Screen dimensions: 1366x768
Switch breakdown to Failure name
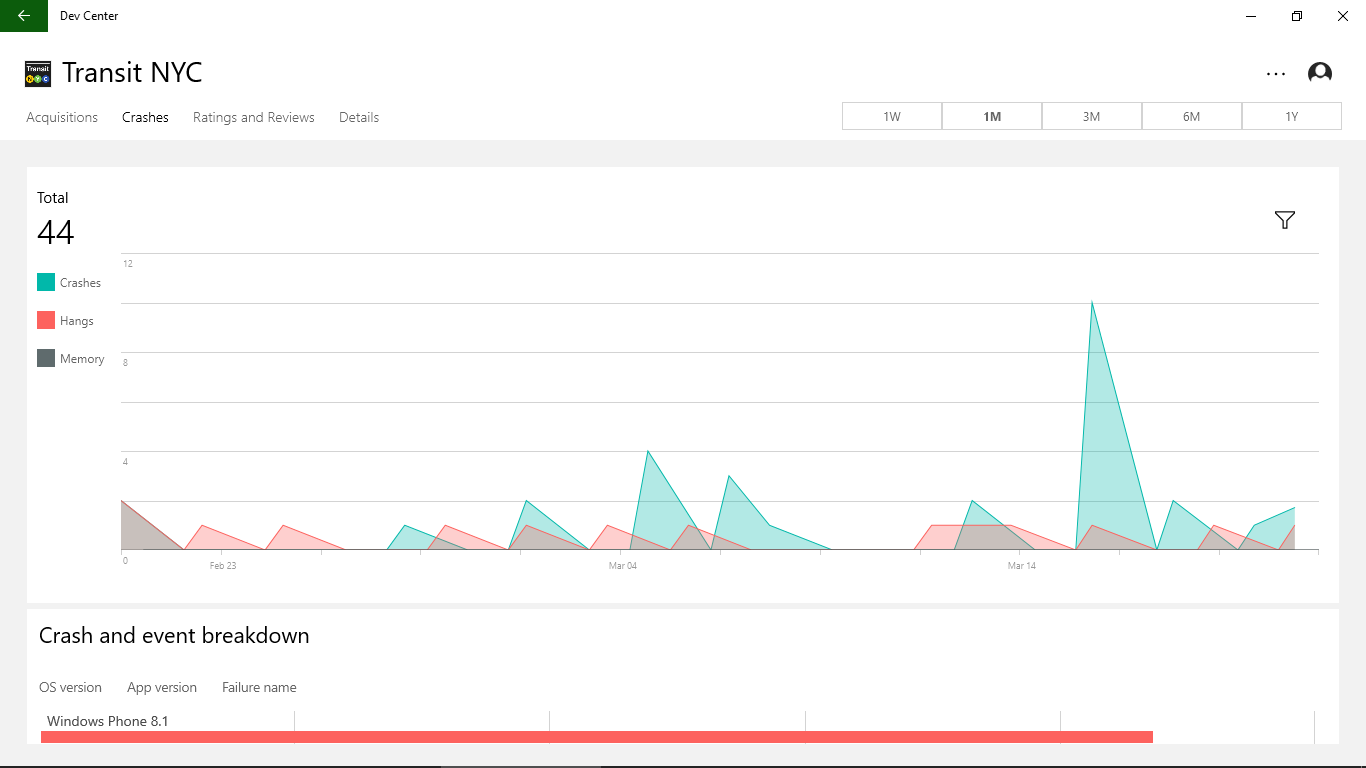pyautogui.click(x=259, y=687)
